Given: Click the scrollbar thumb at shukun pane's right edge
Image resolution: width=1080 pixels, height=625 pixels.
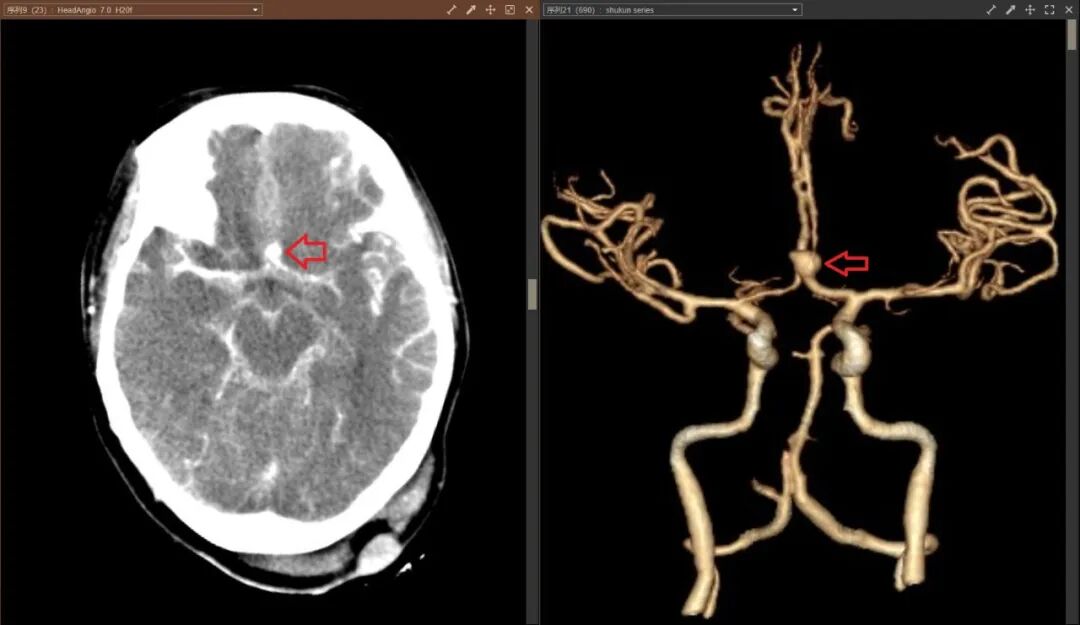Looking at the screenshot, I should tap(1071, 36).
